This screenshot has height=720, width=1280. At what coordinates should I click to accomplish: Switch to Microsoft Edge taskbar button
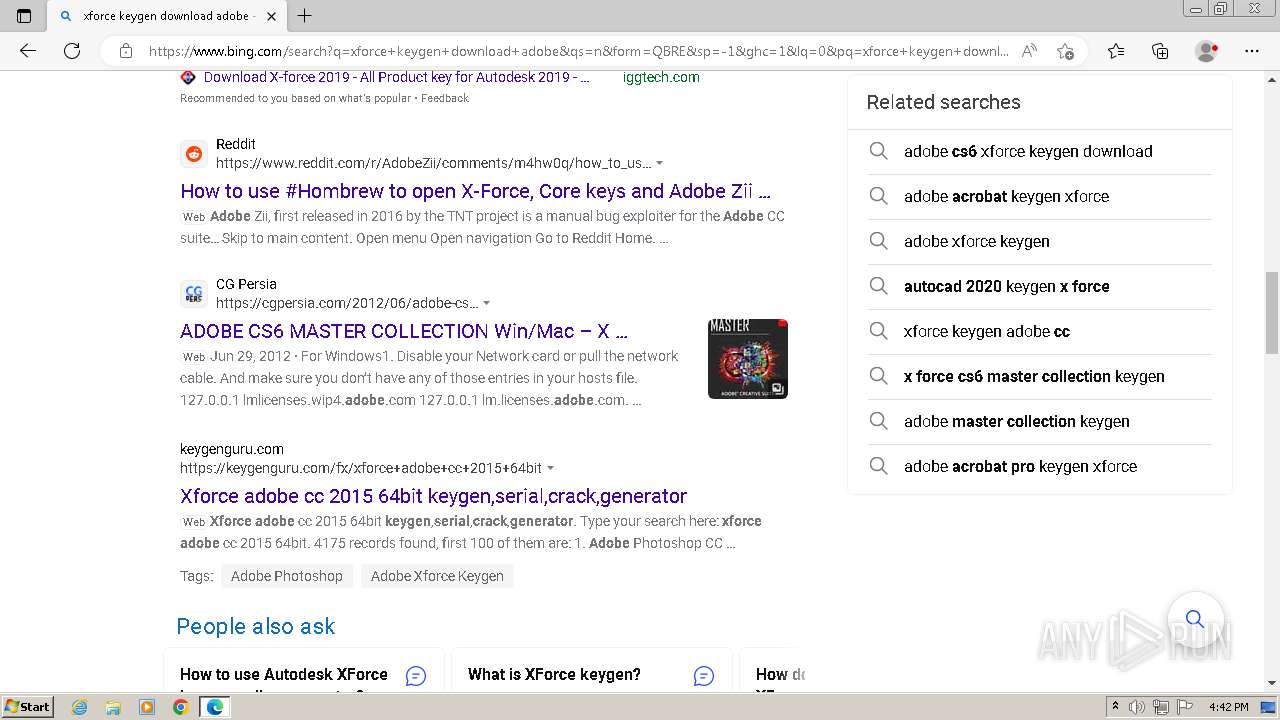tap(214, 707)
